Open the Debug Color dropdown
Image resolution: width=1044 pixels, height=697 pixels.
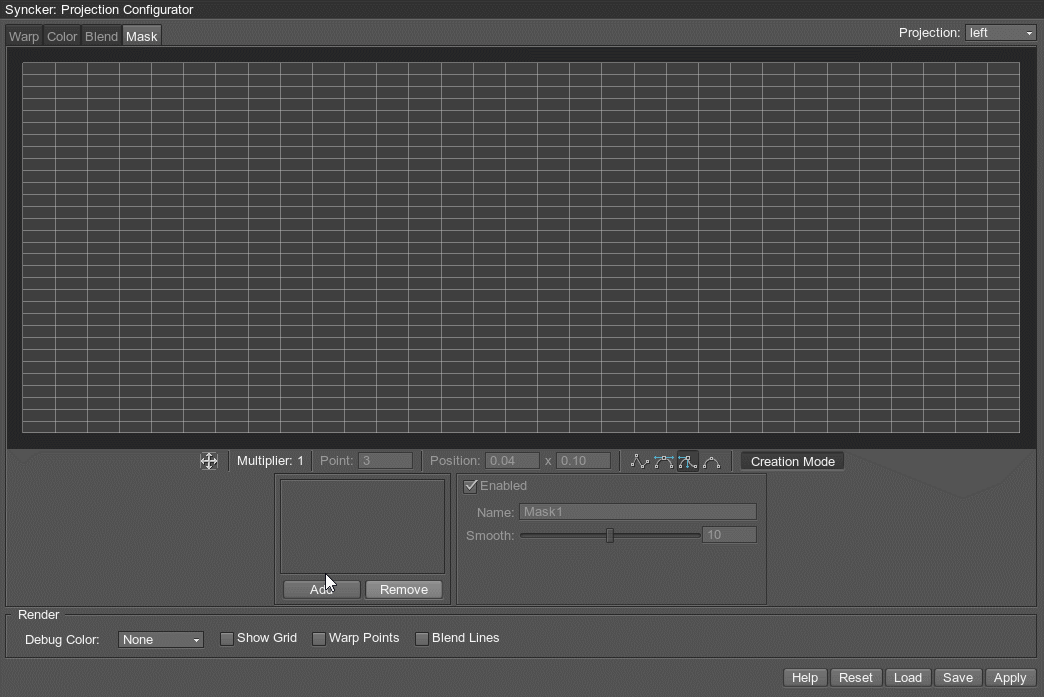(160, 639)
